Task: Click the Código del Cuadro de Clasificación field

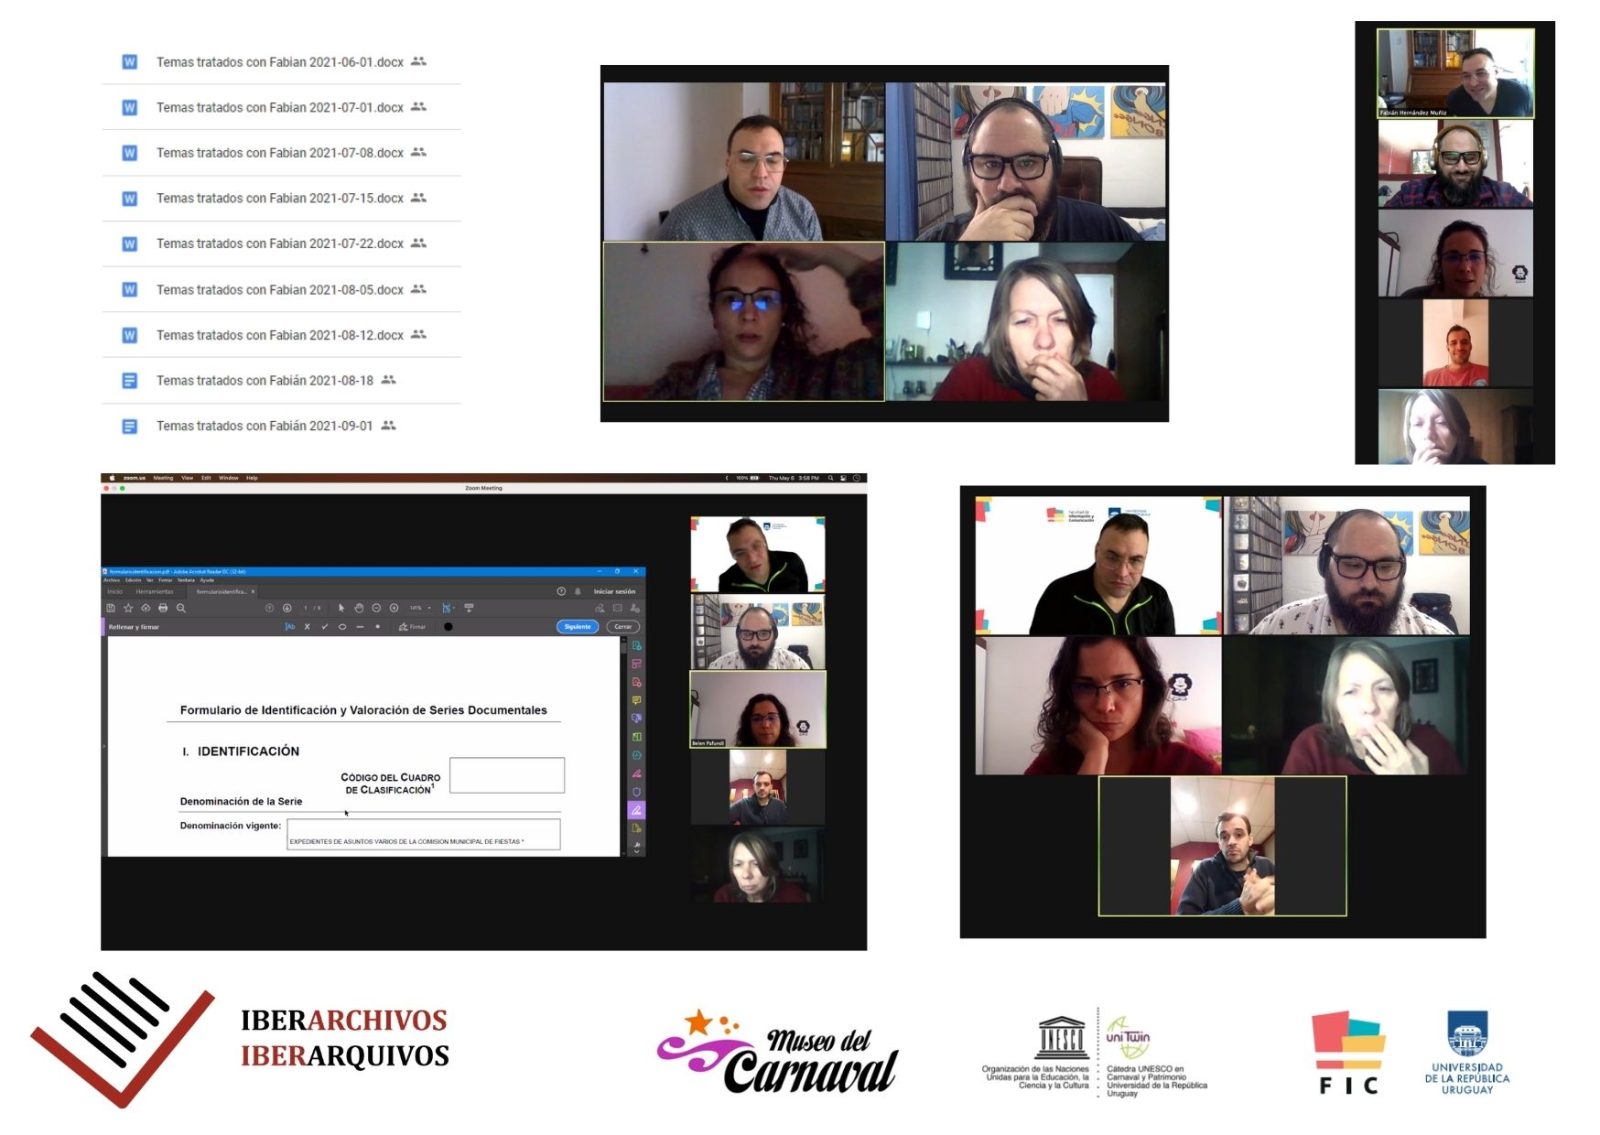Action: (x=507, y=775)
